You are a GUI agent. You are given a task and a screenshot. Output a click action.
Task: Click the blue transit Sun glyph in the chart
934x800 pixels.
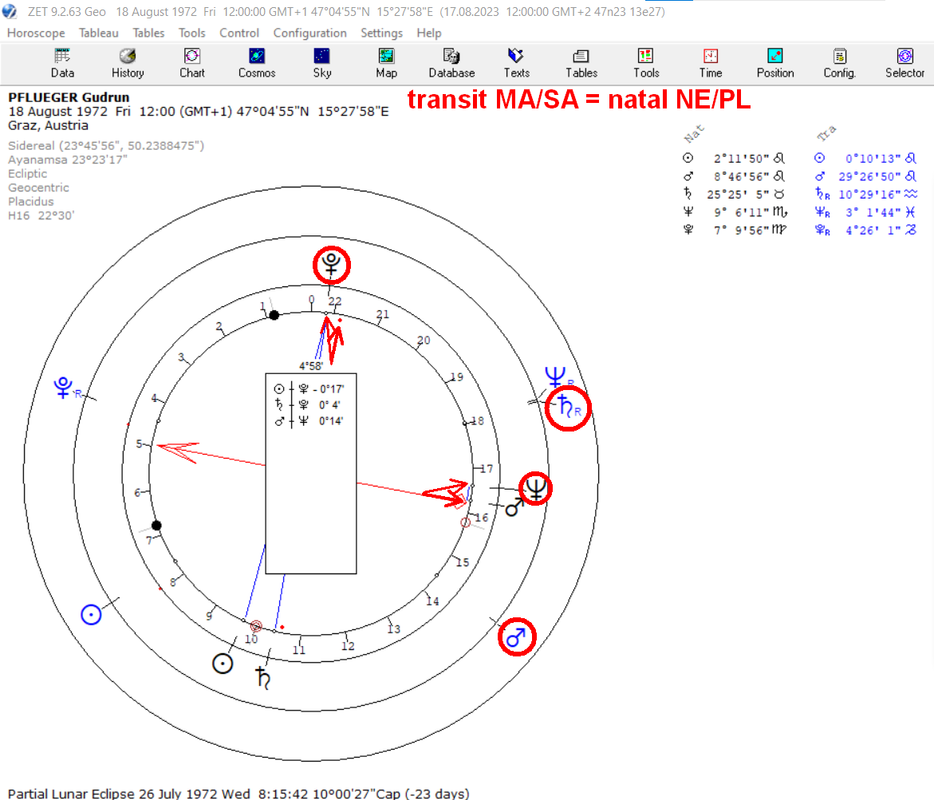tap(91, 614)
